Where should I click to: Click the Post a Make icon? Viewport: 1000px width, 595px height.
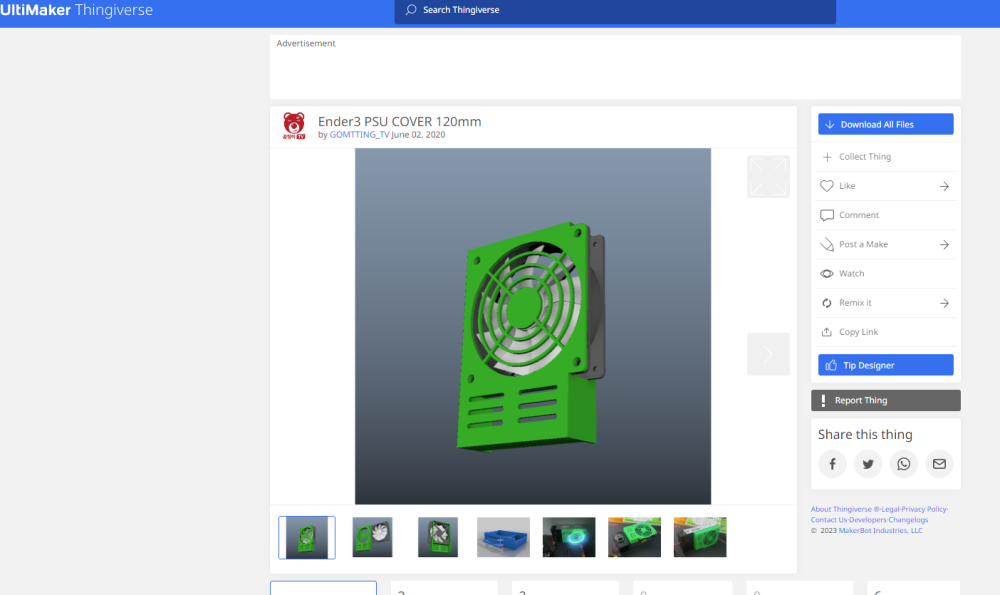(x=827, y=244)
